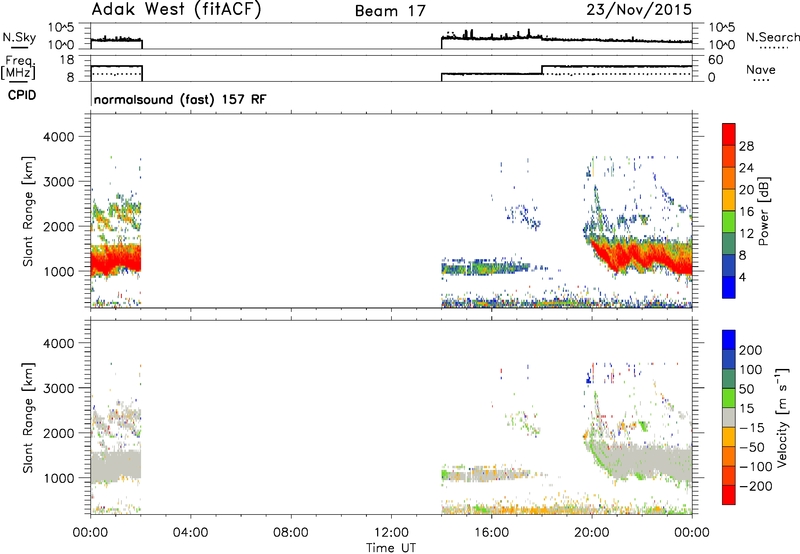Click the power panel 'Slant Range [km]' label

pos(27,211)
